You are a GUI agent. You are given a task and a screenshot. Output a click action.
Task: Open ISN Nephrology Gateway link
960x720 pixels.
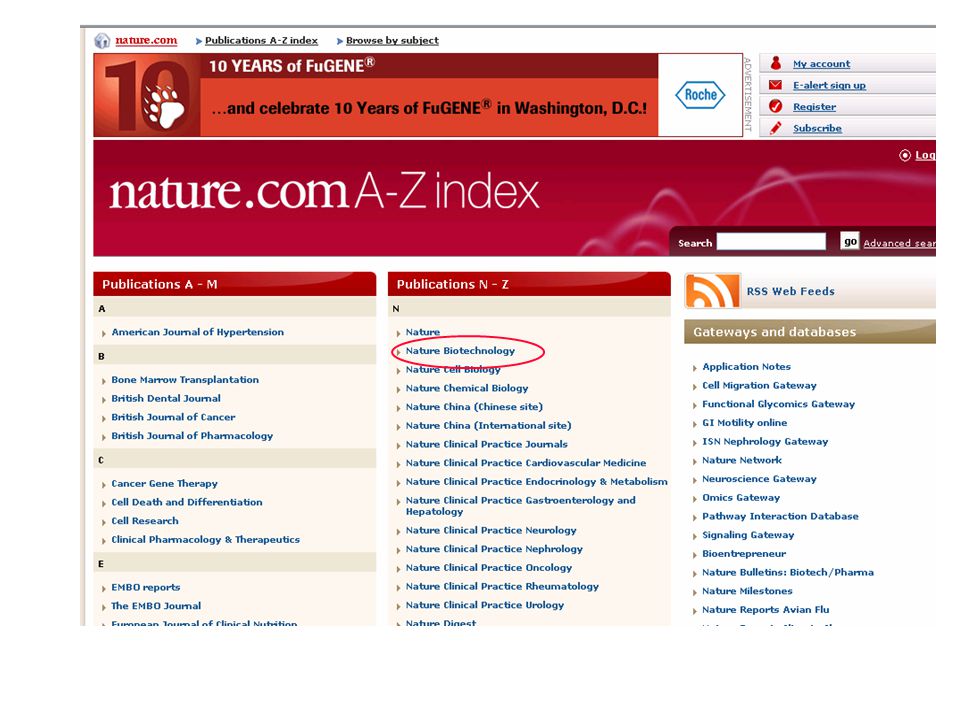(765, 441)
